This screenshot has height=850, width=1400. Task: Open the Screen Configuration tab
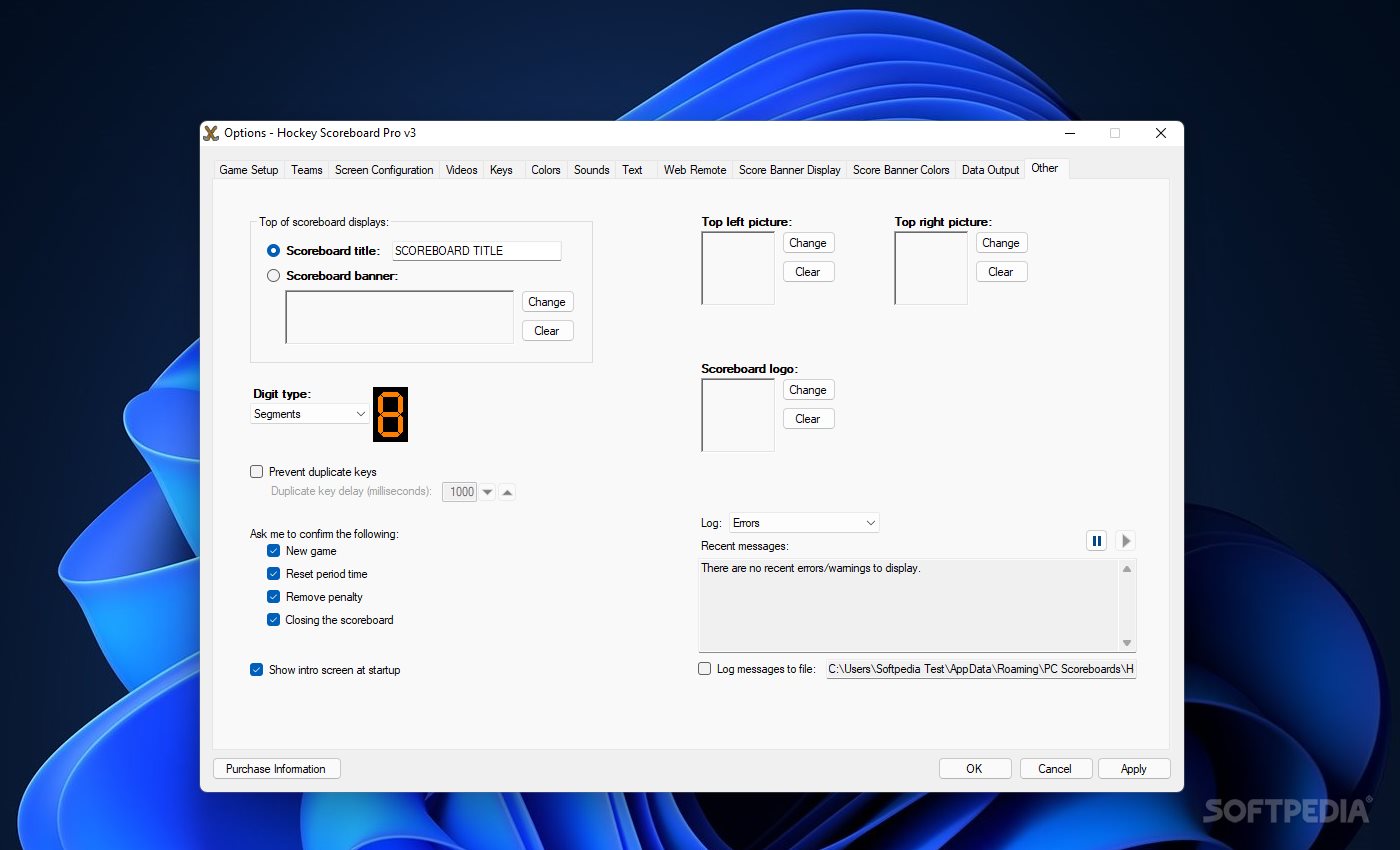(384, 170)
